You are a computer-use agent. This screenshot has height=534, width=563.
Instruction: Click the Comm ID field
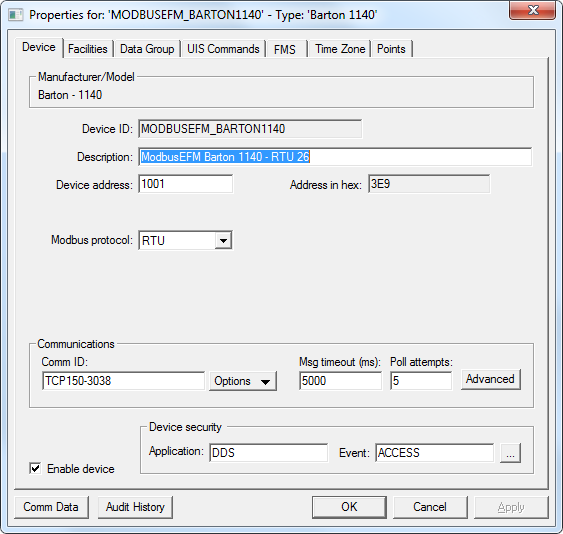coord(124,381)
